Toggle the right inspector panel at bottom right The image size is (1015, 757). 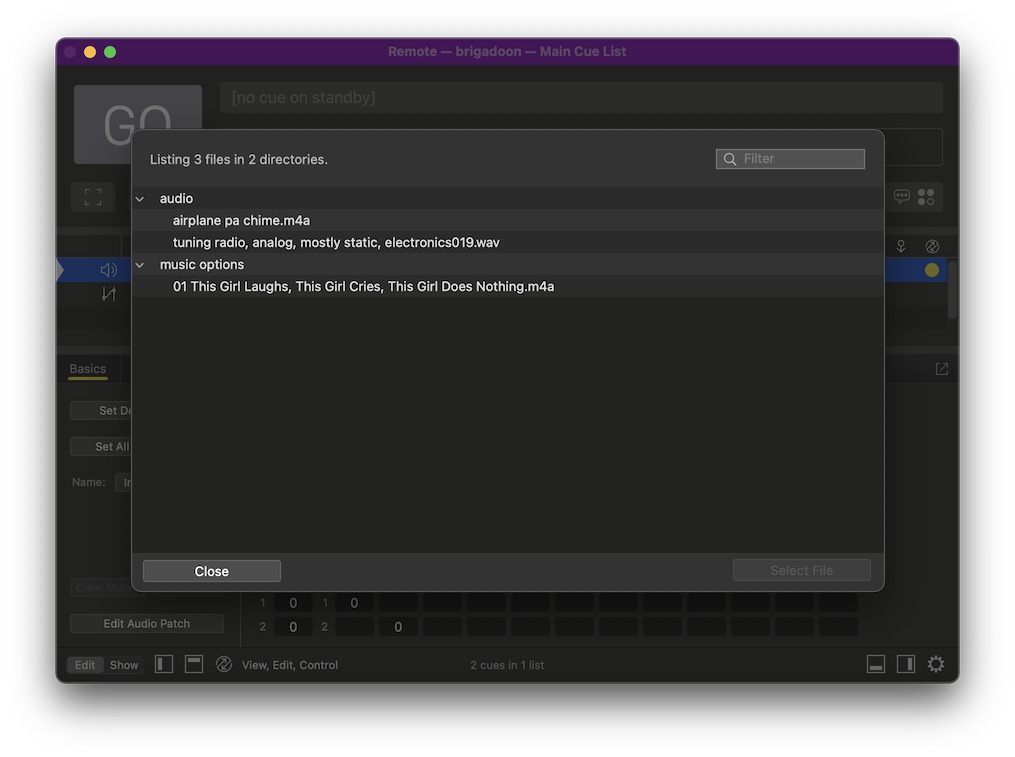905,663
